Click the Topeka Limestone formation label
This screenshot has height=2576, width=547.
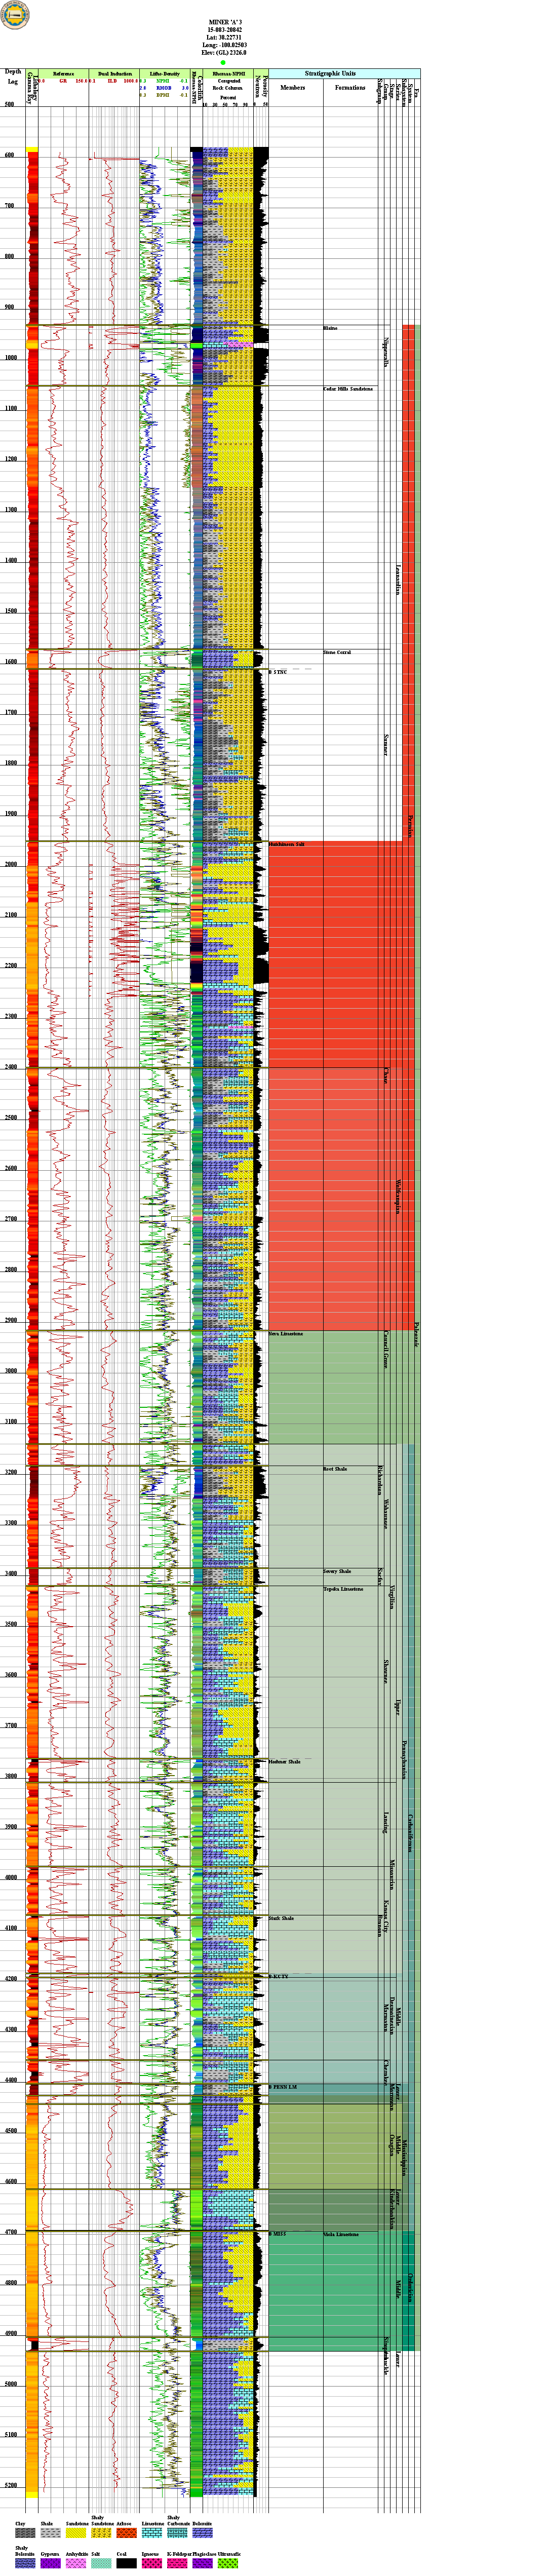coord(343,1589)
